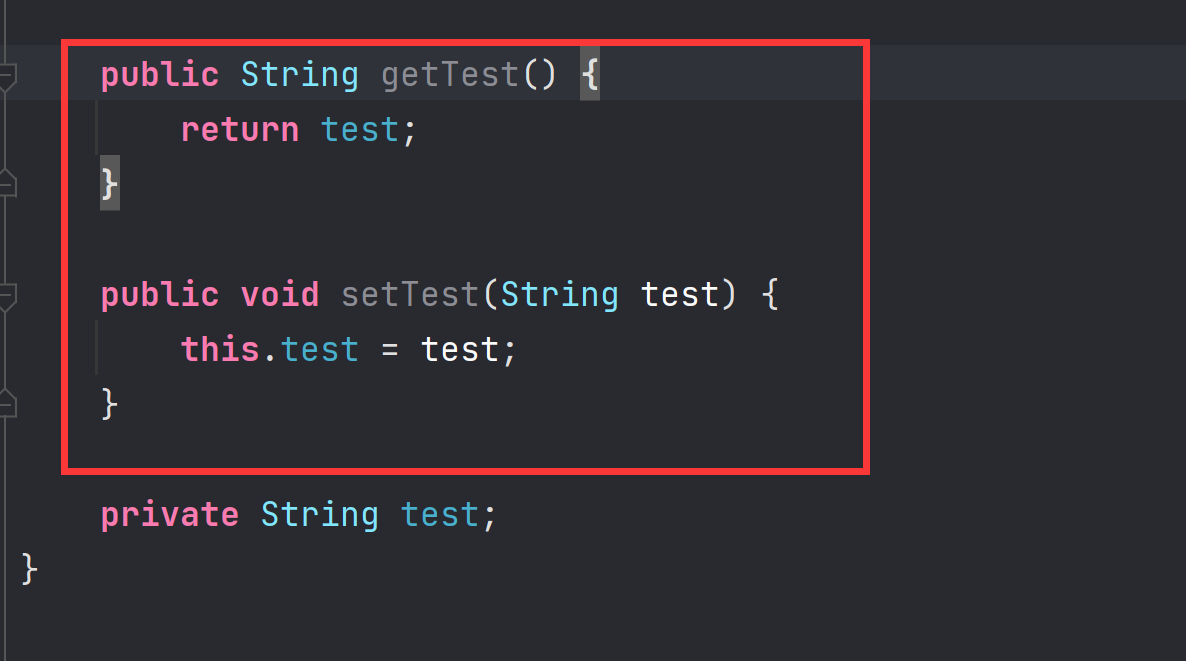Collapse the setTest method fold marker

(x=7, y=296)
